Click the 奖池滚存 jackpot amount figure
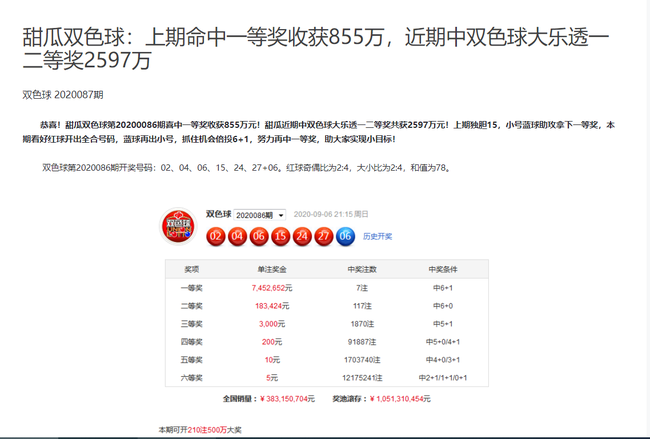This screenshot has height=439, width=650. (x=414, y=397)
